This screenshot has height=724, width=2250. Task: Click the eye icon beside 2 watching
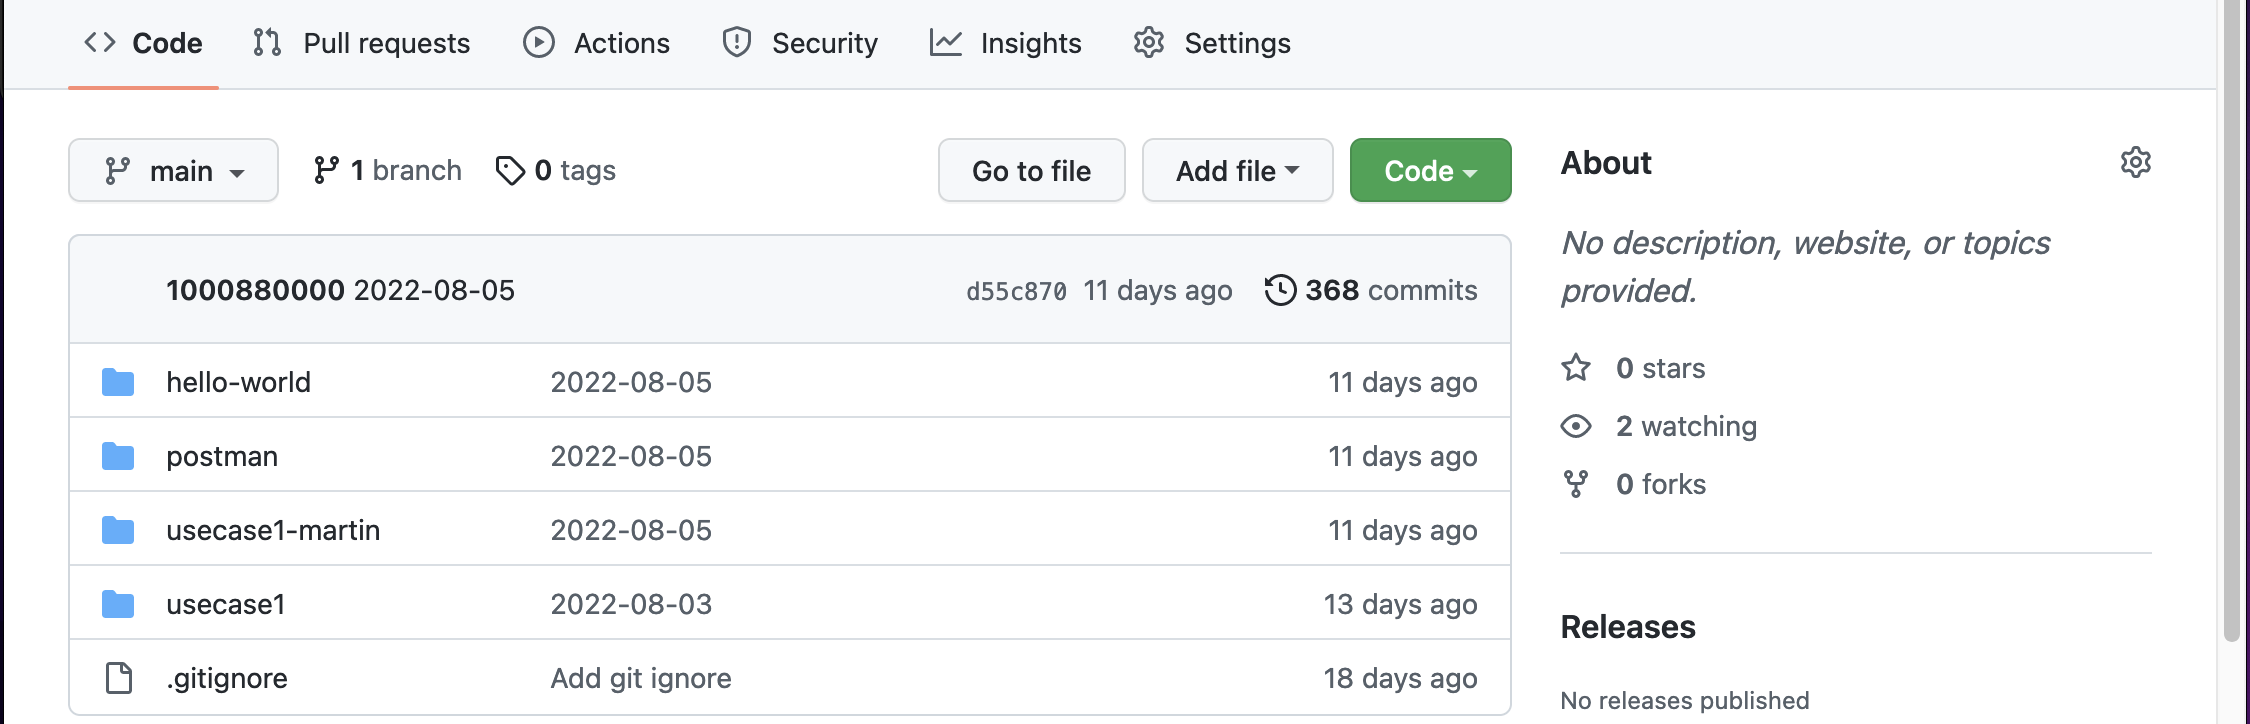(x=1576, y=426)
